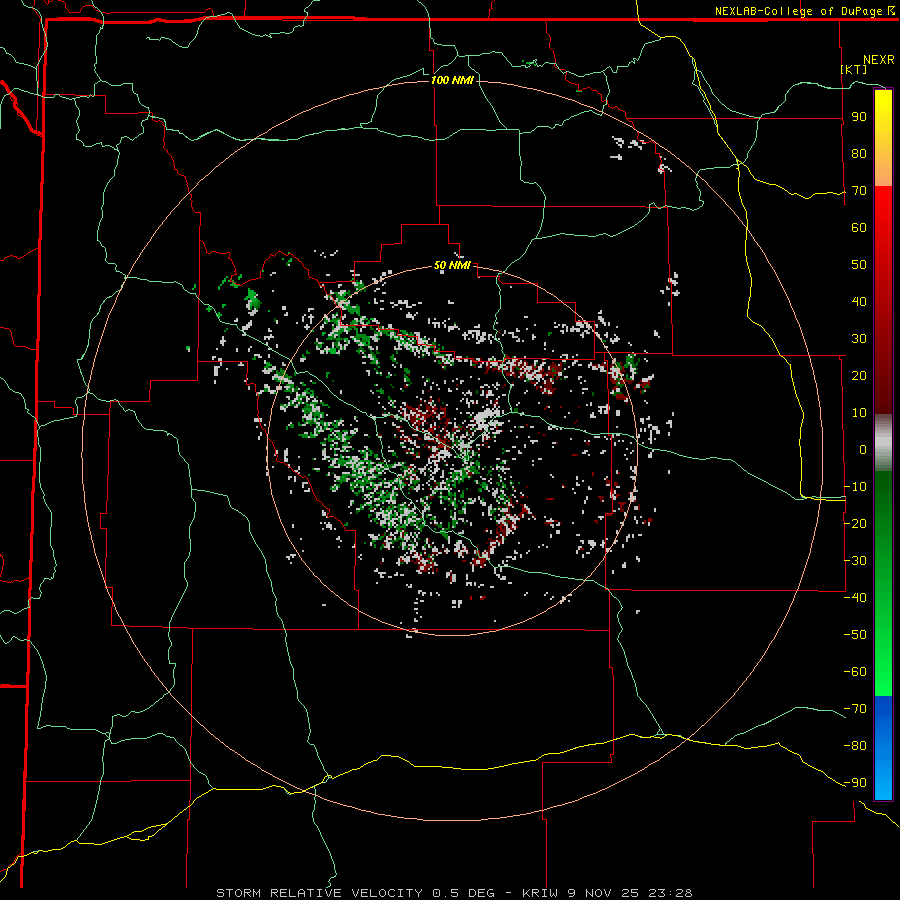
Task: Click the -50 value on the velocity scale
Action: [x=855, y=635]
